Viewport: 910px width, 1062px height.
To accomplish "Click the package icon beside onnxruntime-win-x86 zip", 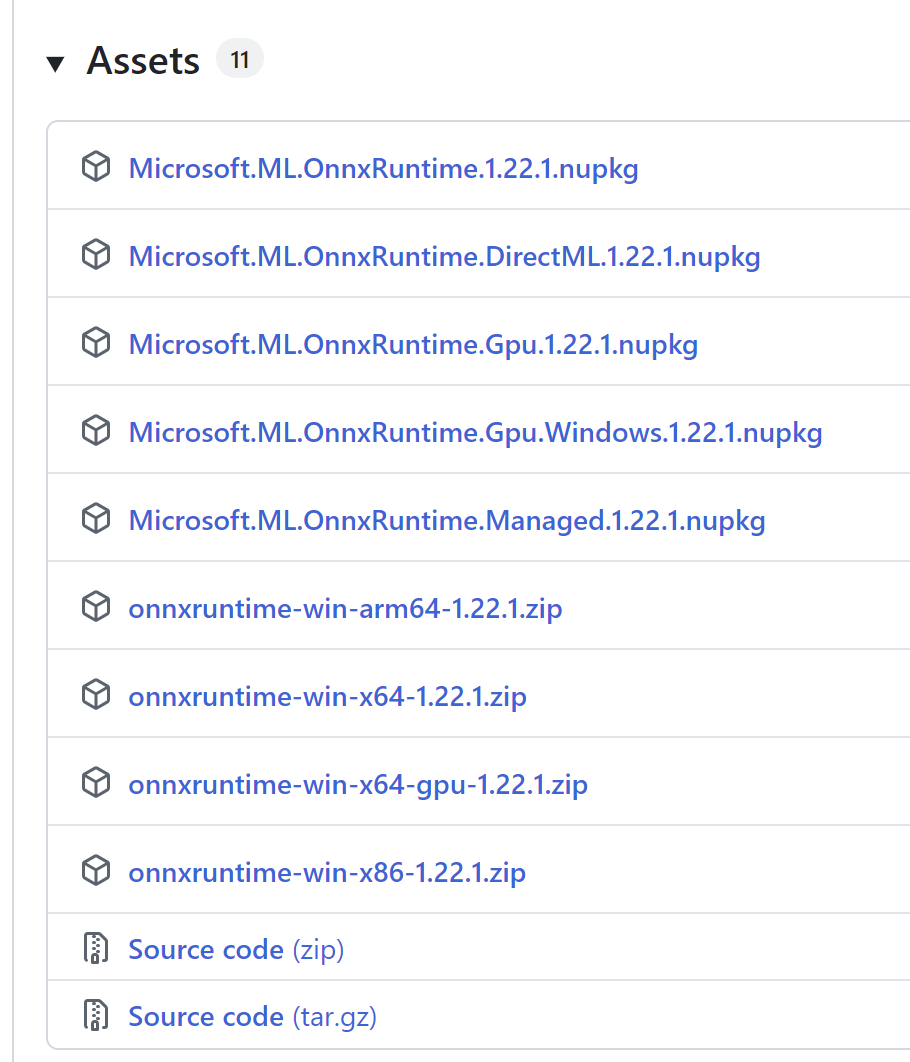I will [95, 870].
